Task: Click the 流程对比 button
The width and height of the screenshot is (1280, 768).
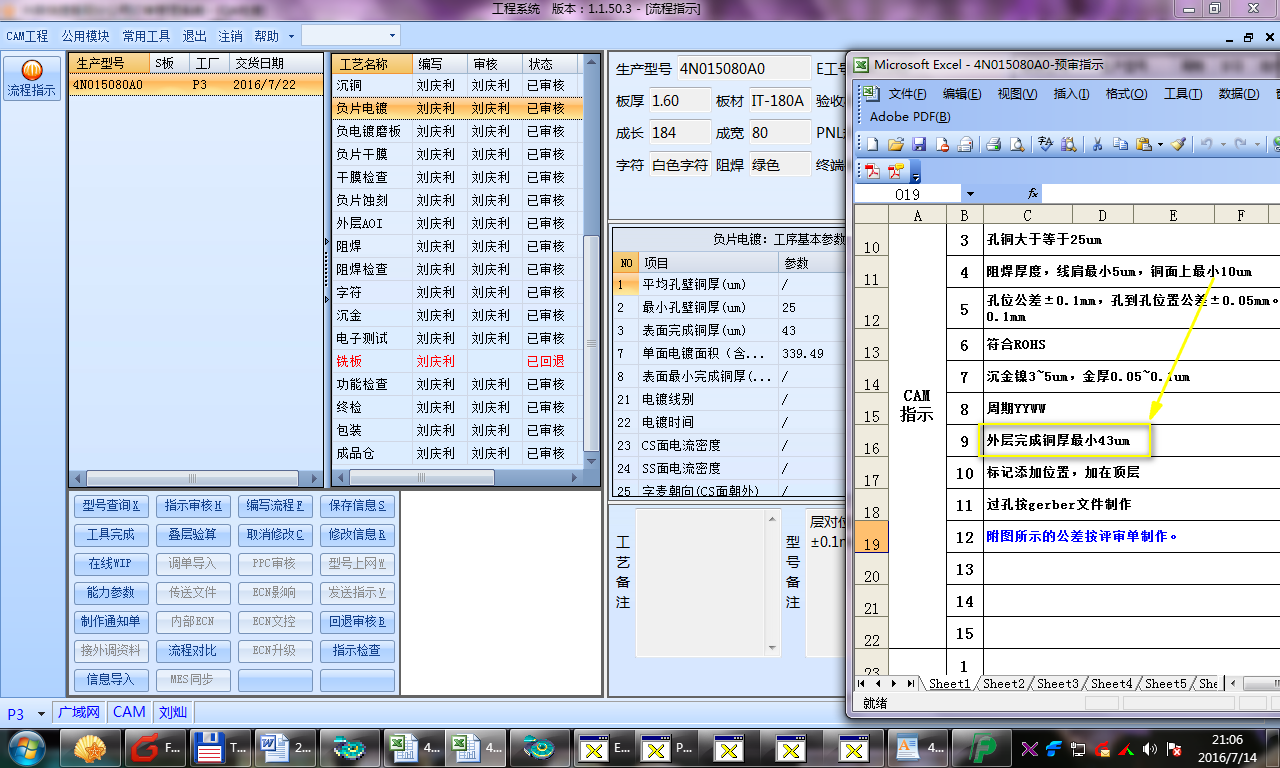Action: point(193,651)
